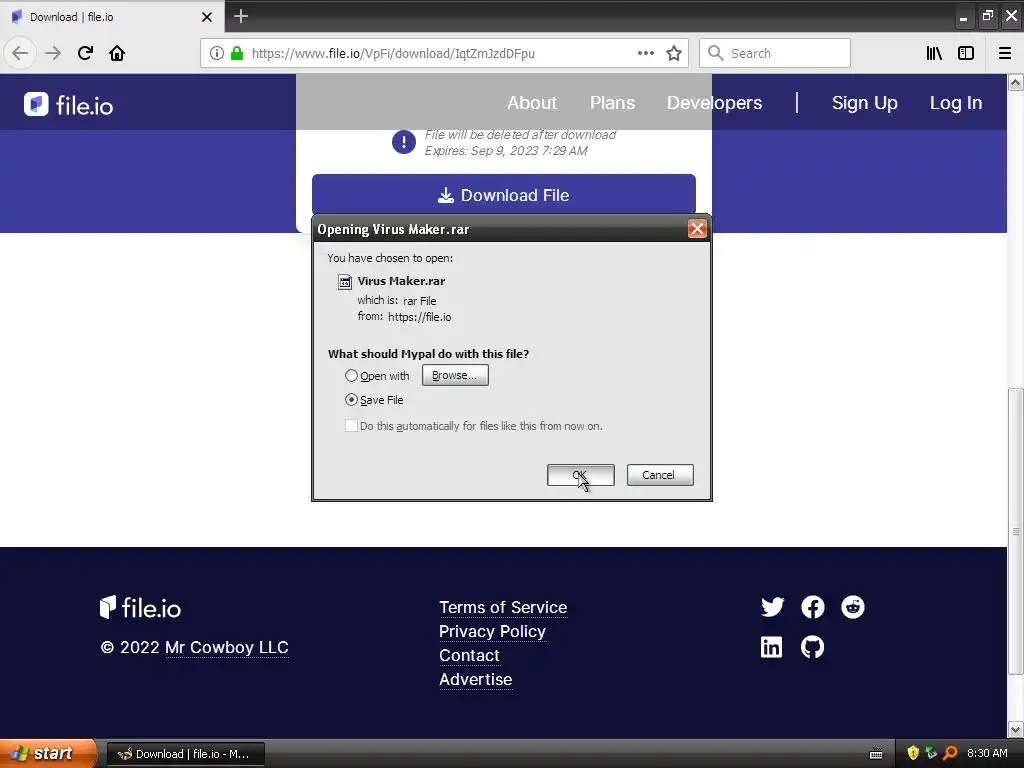
Task: Confirm the dialog with OK button
Action: [x=581, y=475]
